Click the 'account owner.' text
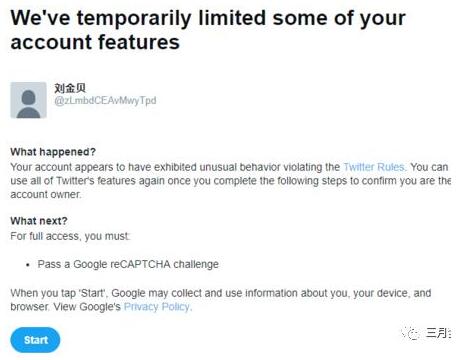This screenshot has width=464, height=360. point(46,194)
